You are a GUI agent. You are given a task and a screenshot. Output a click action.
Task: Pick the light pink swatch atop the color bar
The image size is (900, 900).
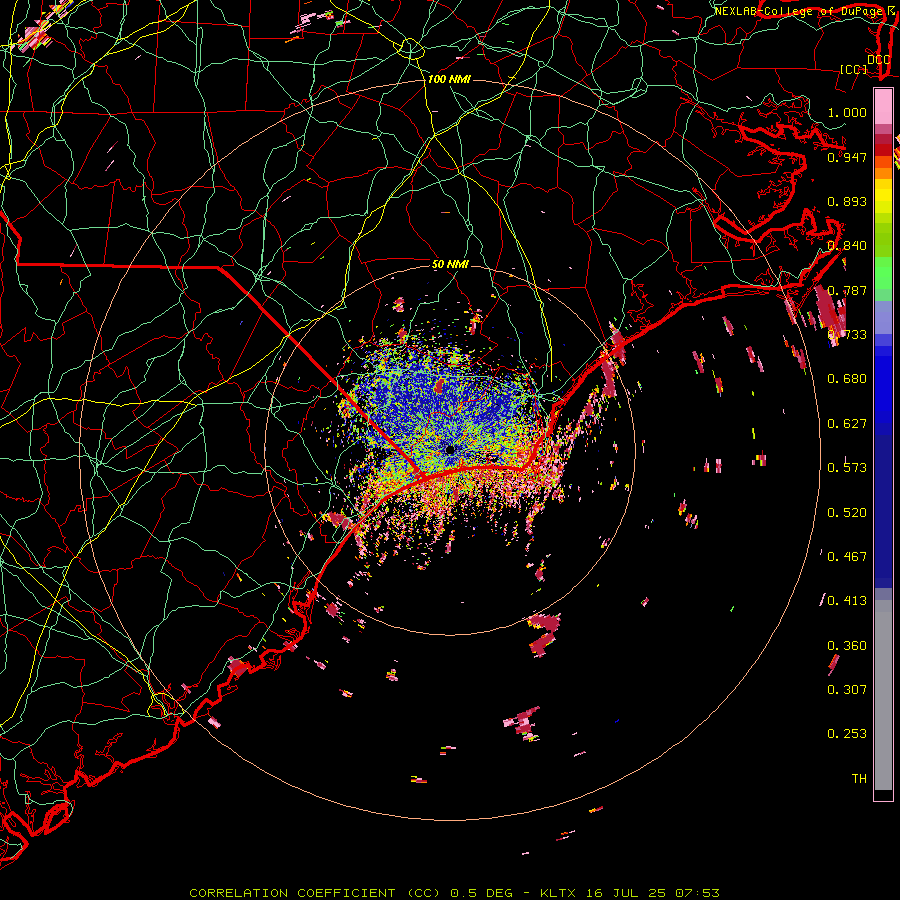pos(883,107)
